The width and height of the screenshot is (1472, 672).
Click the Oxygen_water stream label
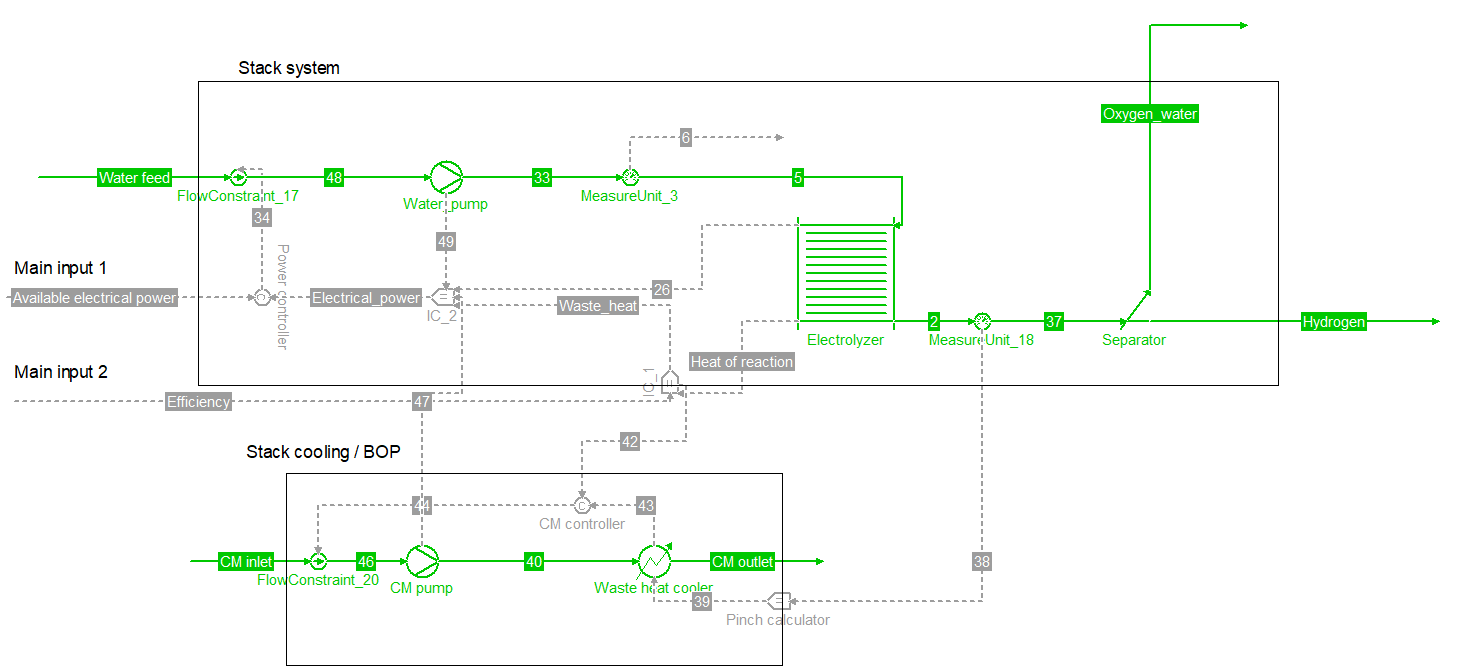(1149, 114)
